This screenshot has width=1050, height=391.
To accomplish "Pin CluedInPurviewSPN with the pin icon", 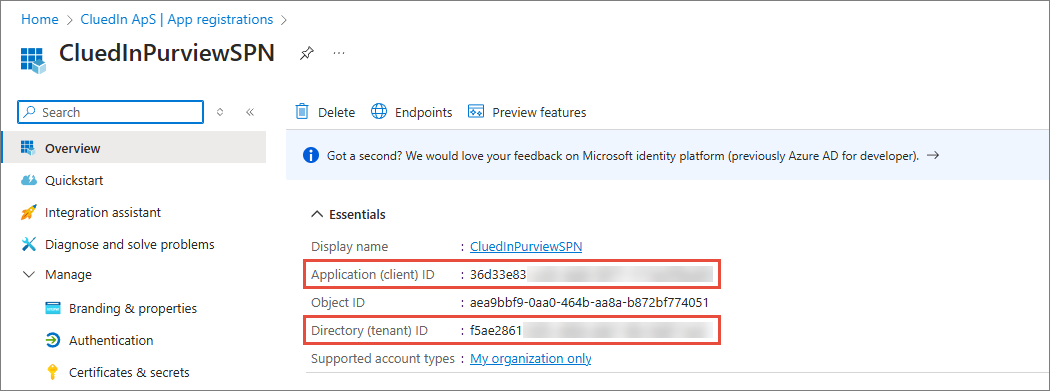I will pos(306,54).
